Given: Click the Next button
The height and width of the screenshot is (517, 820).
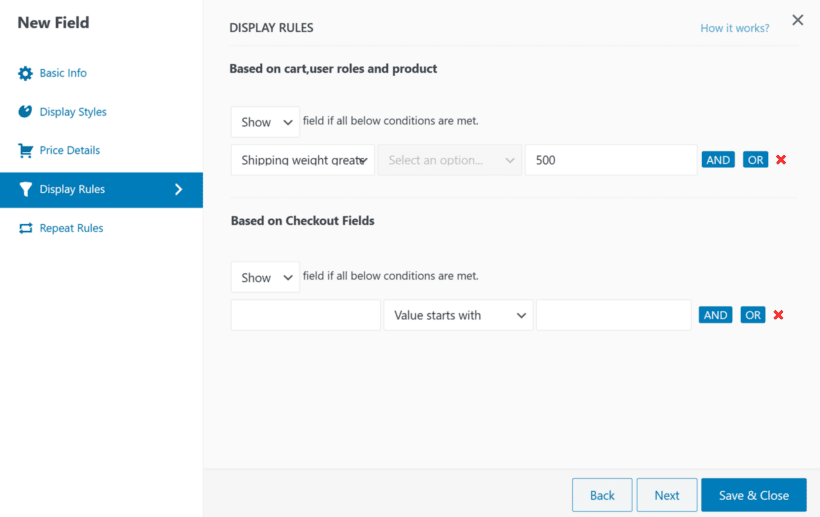Looking at the screenshot, I should pos(666,495).
